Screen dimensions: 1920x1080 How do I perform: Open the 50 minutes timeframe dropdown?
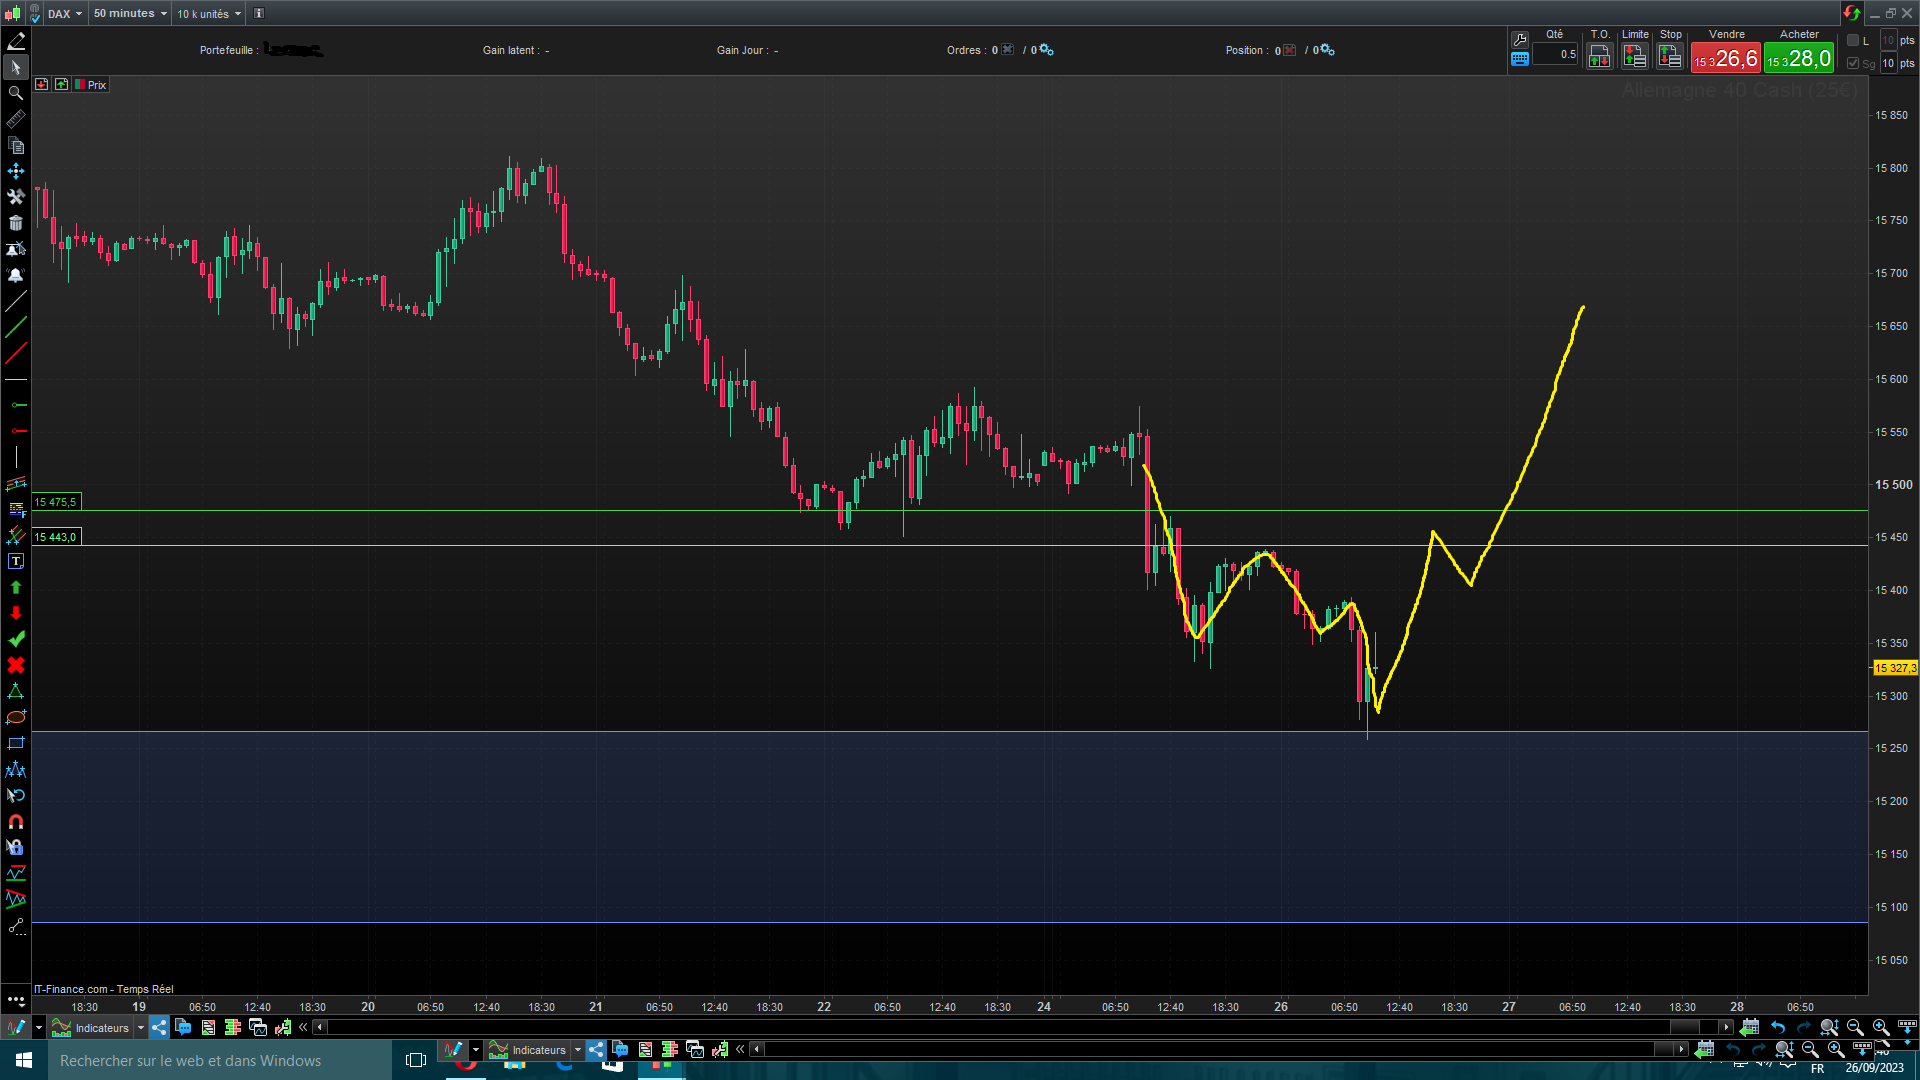[x=130, y=14]
